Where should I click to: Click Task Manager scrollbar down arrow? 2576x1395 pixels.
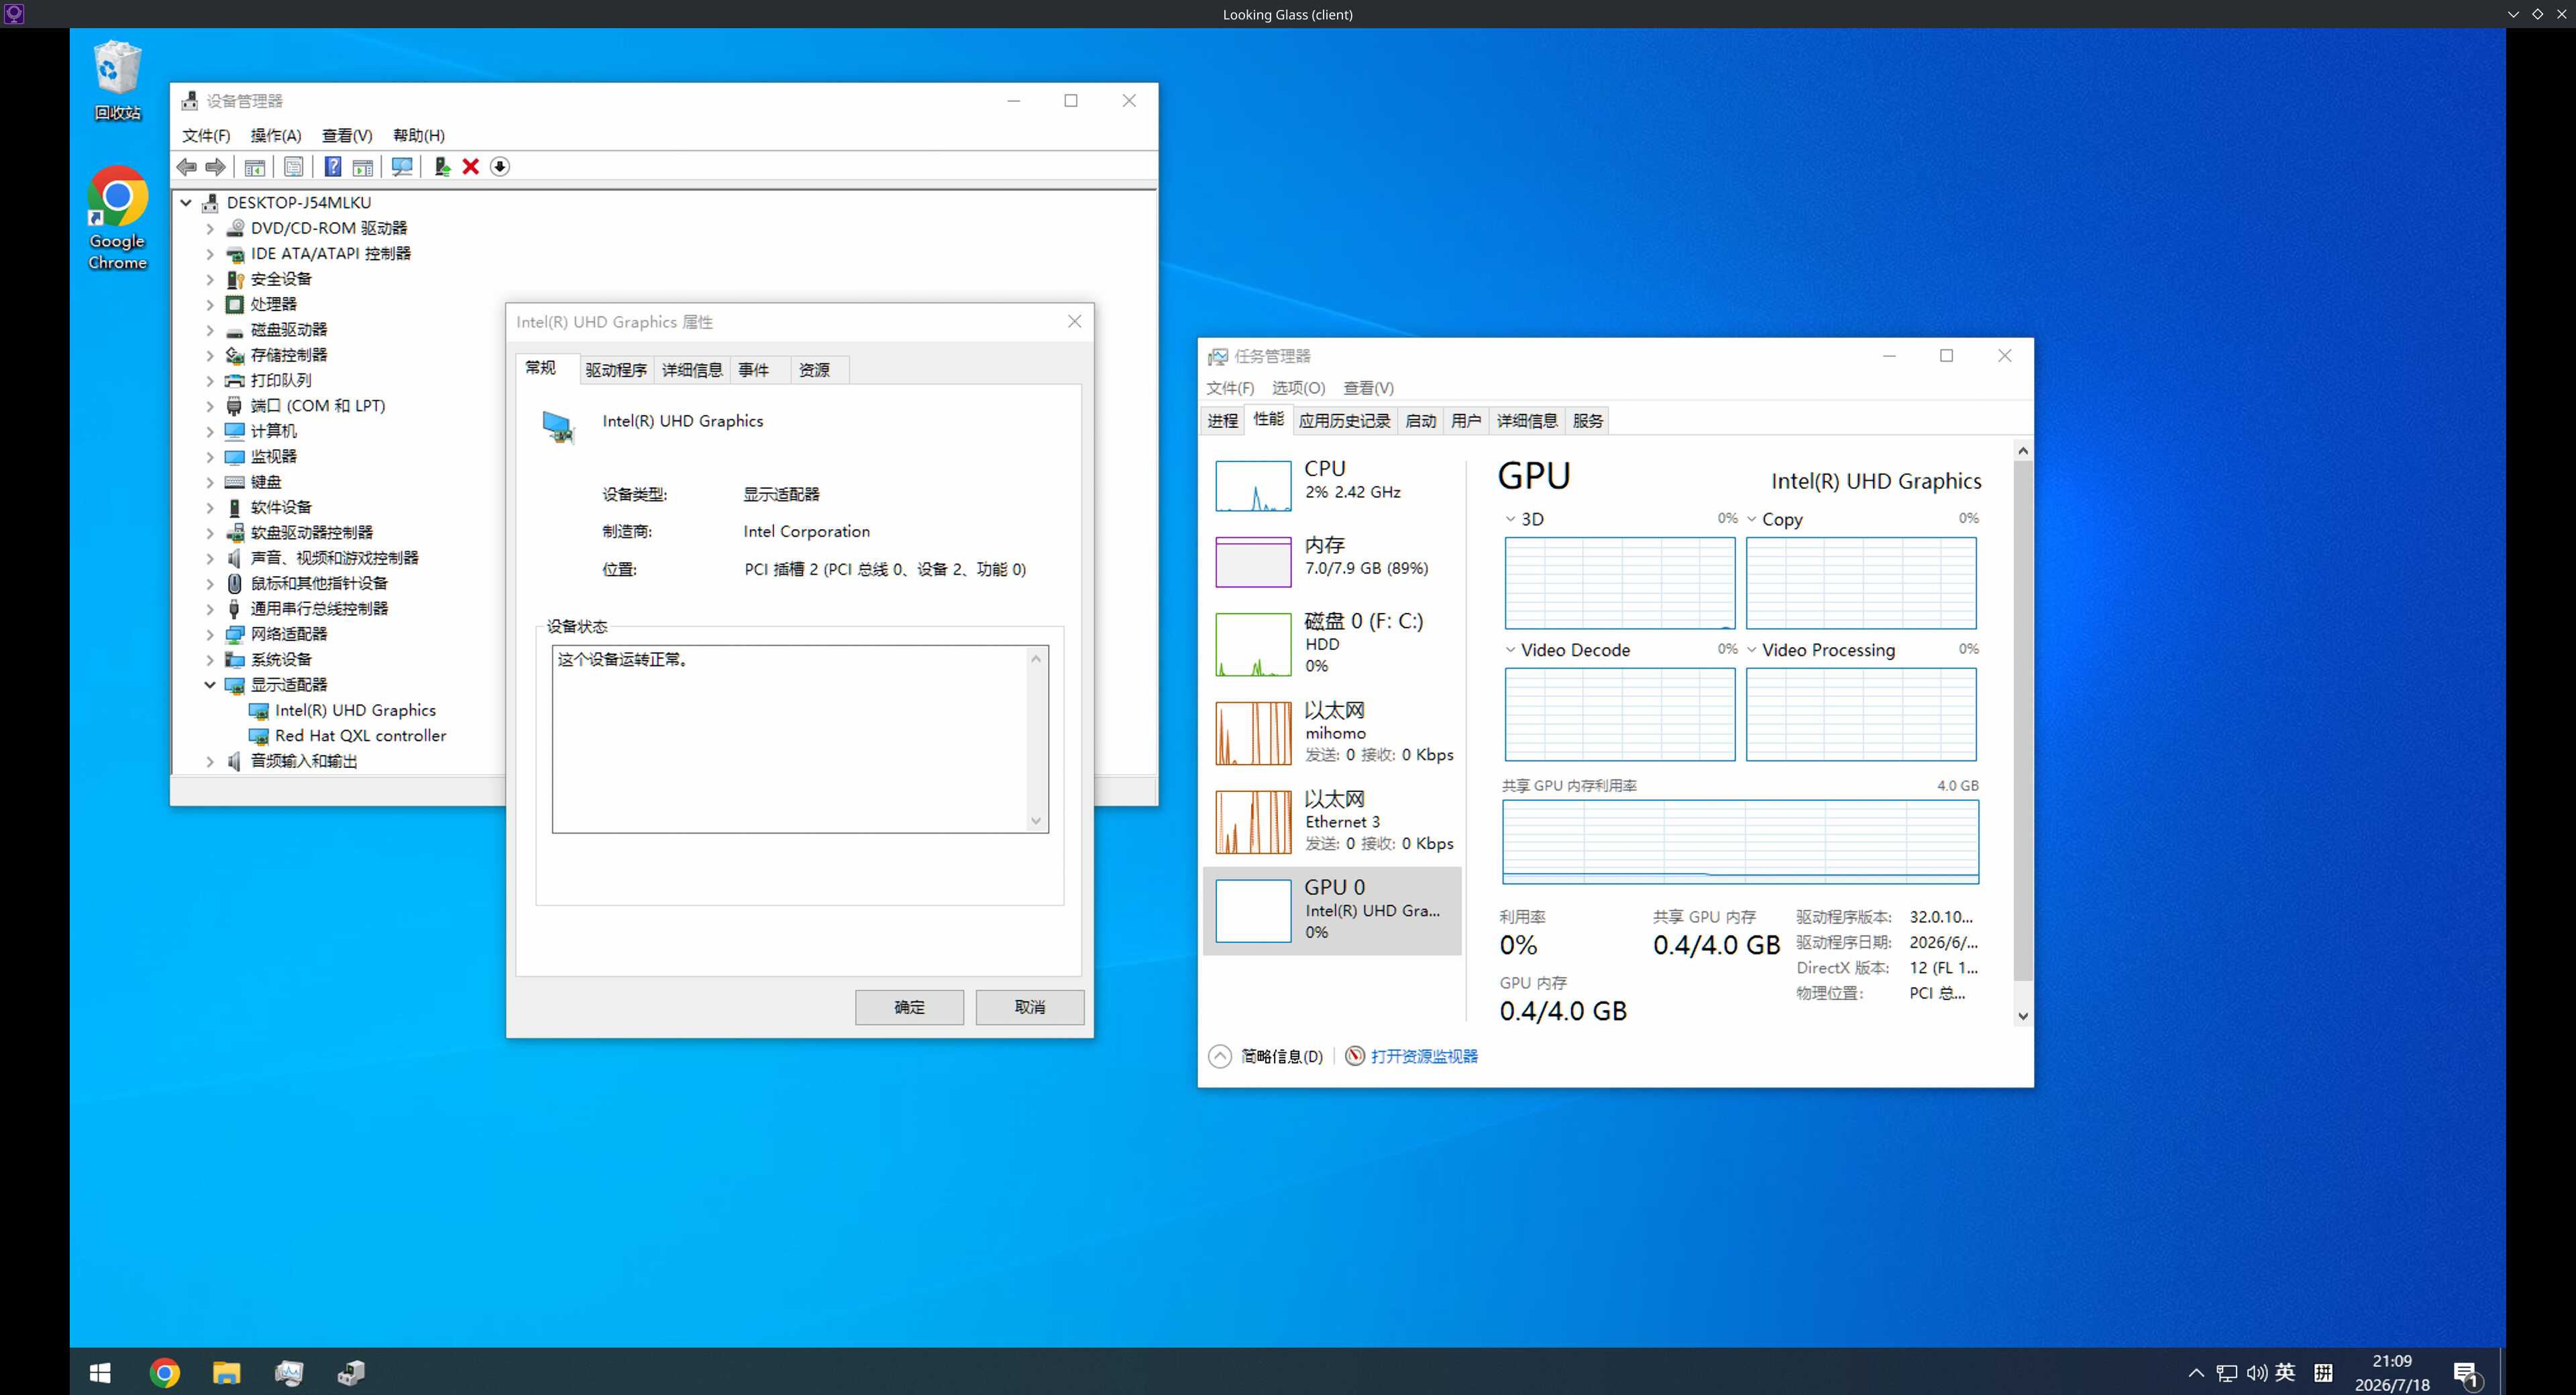(x=2023, y=1016)
